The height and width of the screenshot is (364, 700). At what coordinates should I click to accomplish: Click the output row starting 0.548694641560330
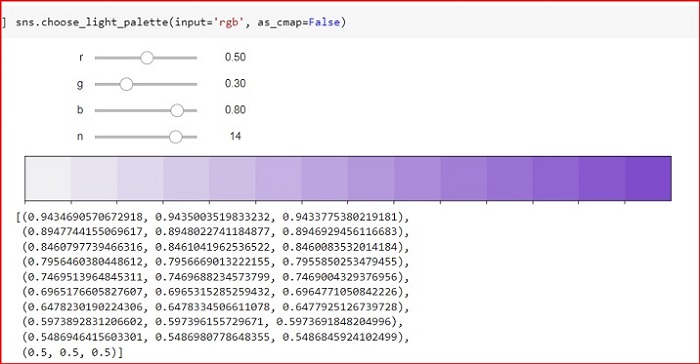point(216,337)
